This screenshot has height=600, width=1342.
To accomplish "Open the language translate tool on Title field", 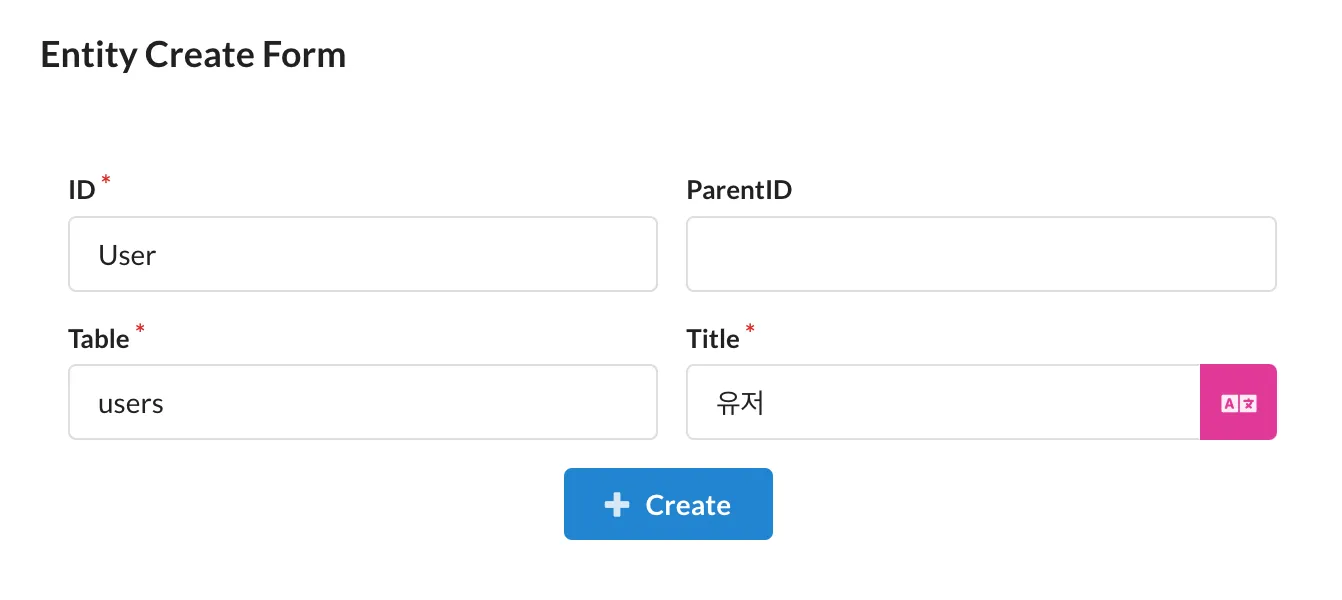I will pyautogui.click(x=1238, y=401).
